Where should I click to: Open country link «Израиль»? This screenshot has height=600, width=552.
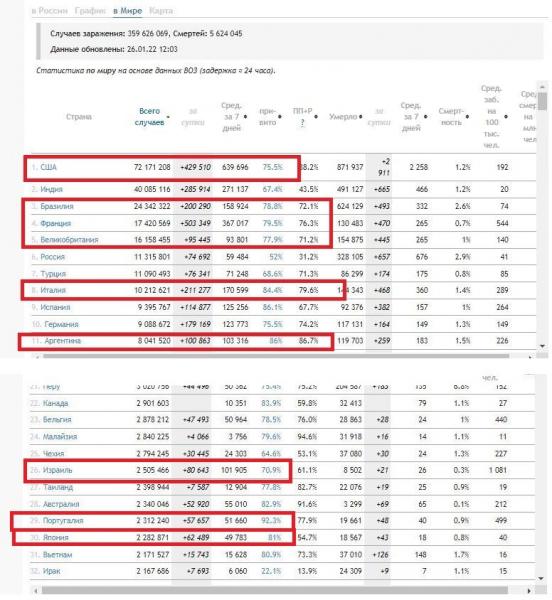click(x=57, y=470)
